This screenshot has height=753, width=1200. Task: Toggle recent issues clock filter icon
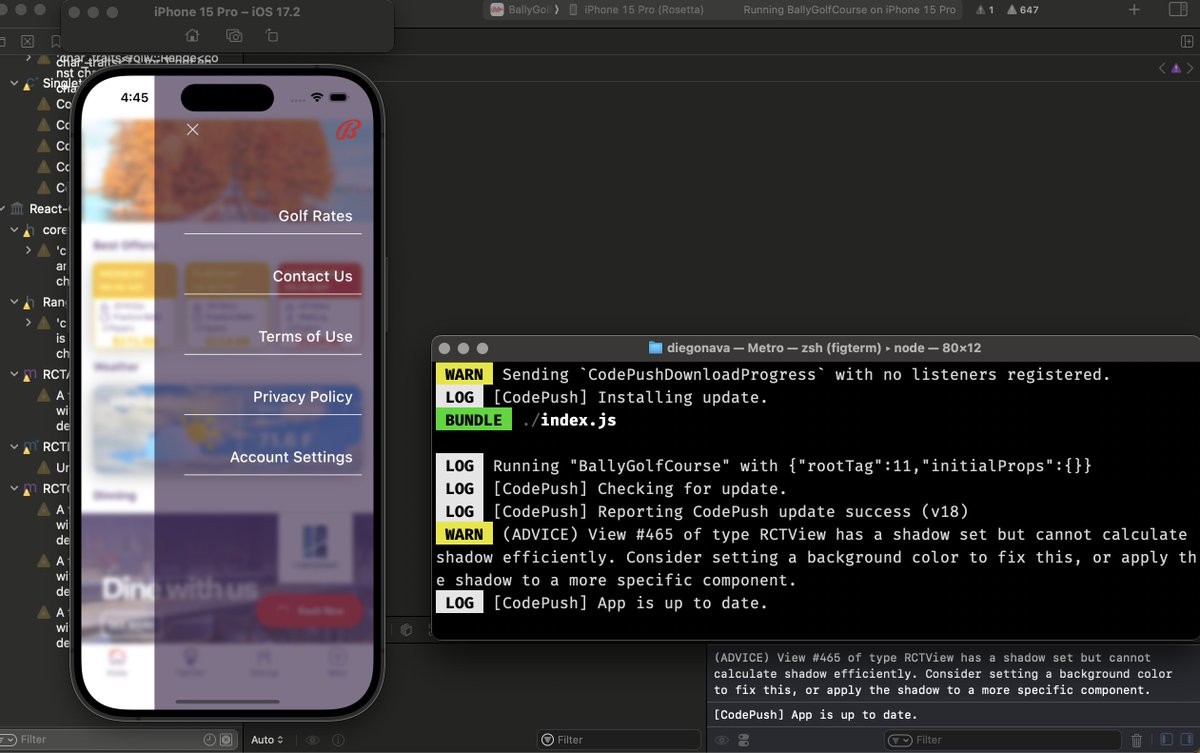[x=209, y=740]
